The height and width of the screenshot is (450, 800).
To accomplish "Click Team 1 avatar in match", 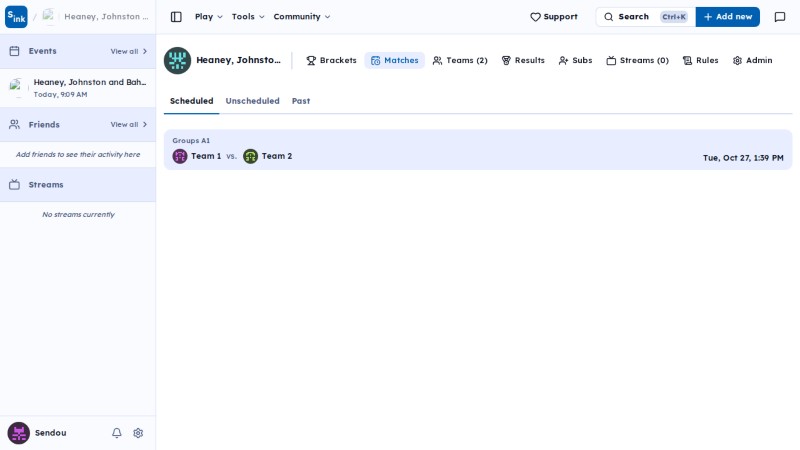I will 180,156.
